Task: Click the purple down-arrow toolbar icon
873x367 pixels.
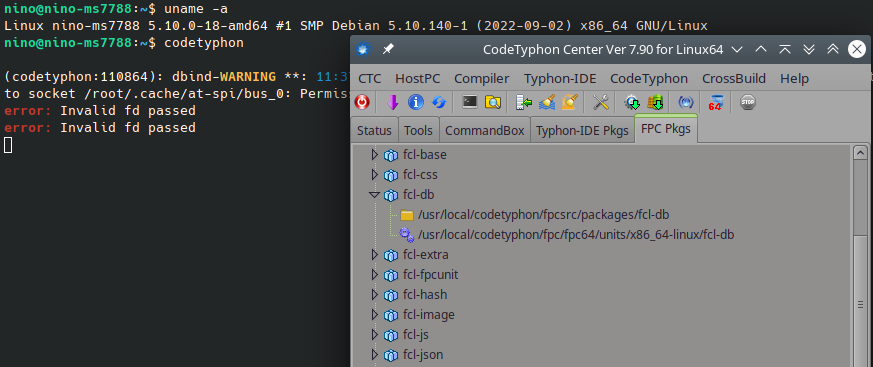Action: point(393,102)
